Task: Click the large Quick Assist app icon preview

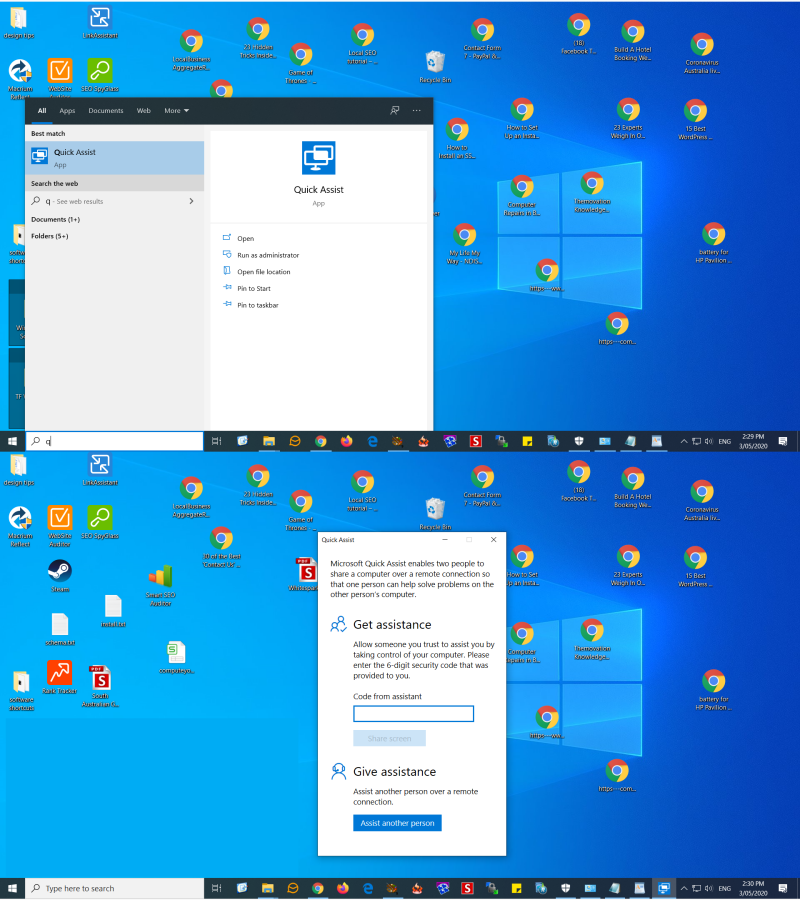Action: click(319, 158)
